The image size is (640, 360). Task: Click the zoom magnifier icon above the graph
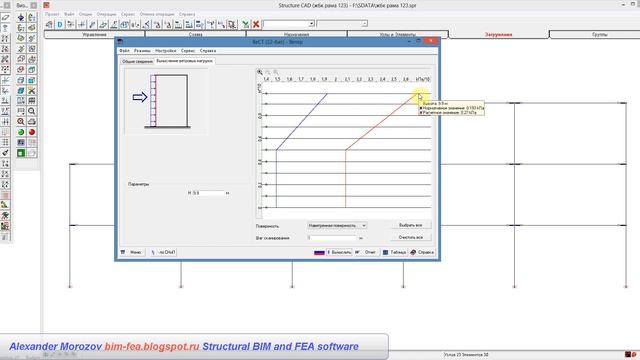click(260, 72)
